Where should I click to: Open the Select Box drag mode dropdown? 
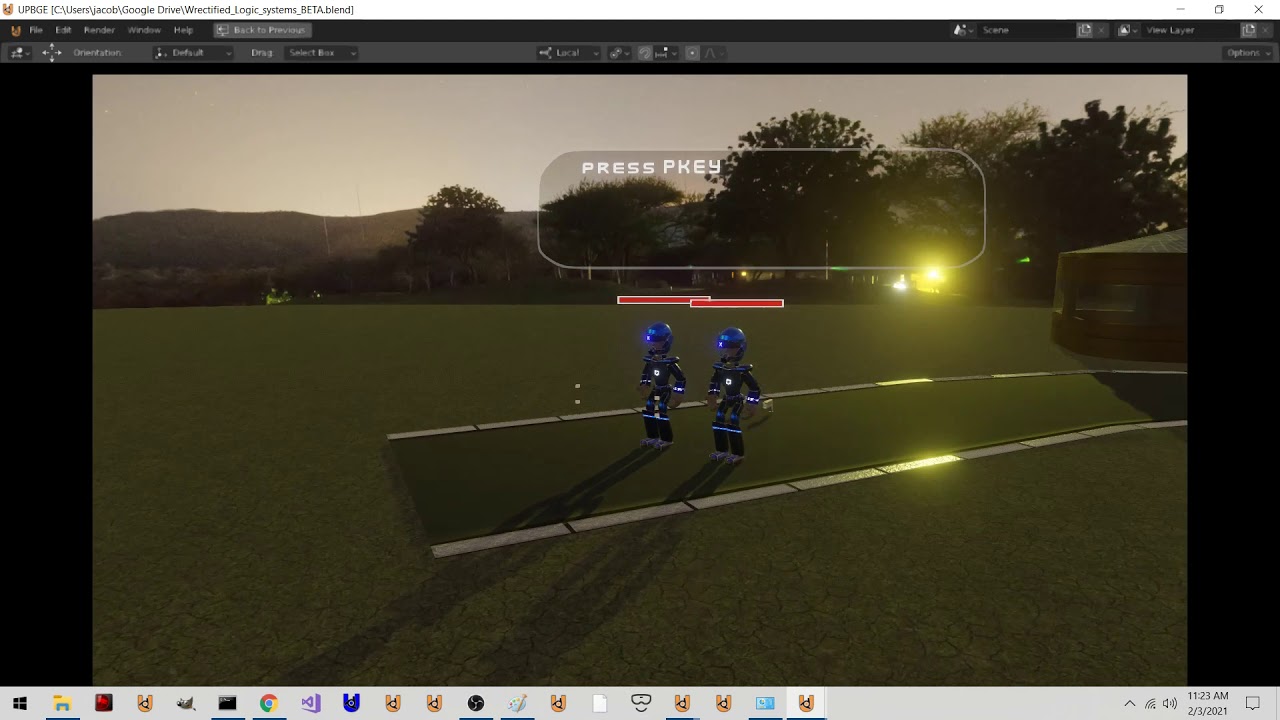tap(320, 53)
